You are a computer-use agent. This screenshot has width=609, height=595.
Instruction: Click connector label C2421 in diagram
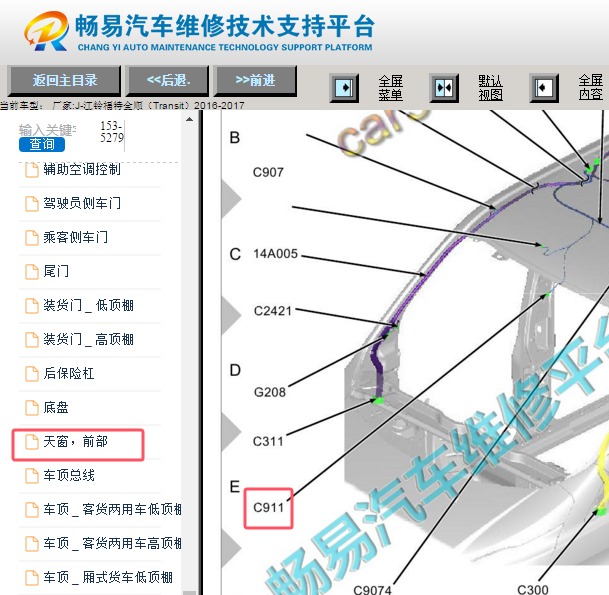(273, 311)
